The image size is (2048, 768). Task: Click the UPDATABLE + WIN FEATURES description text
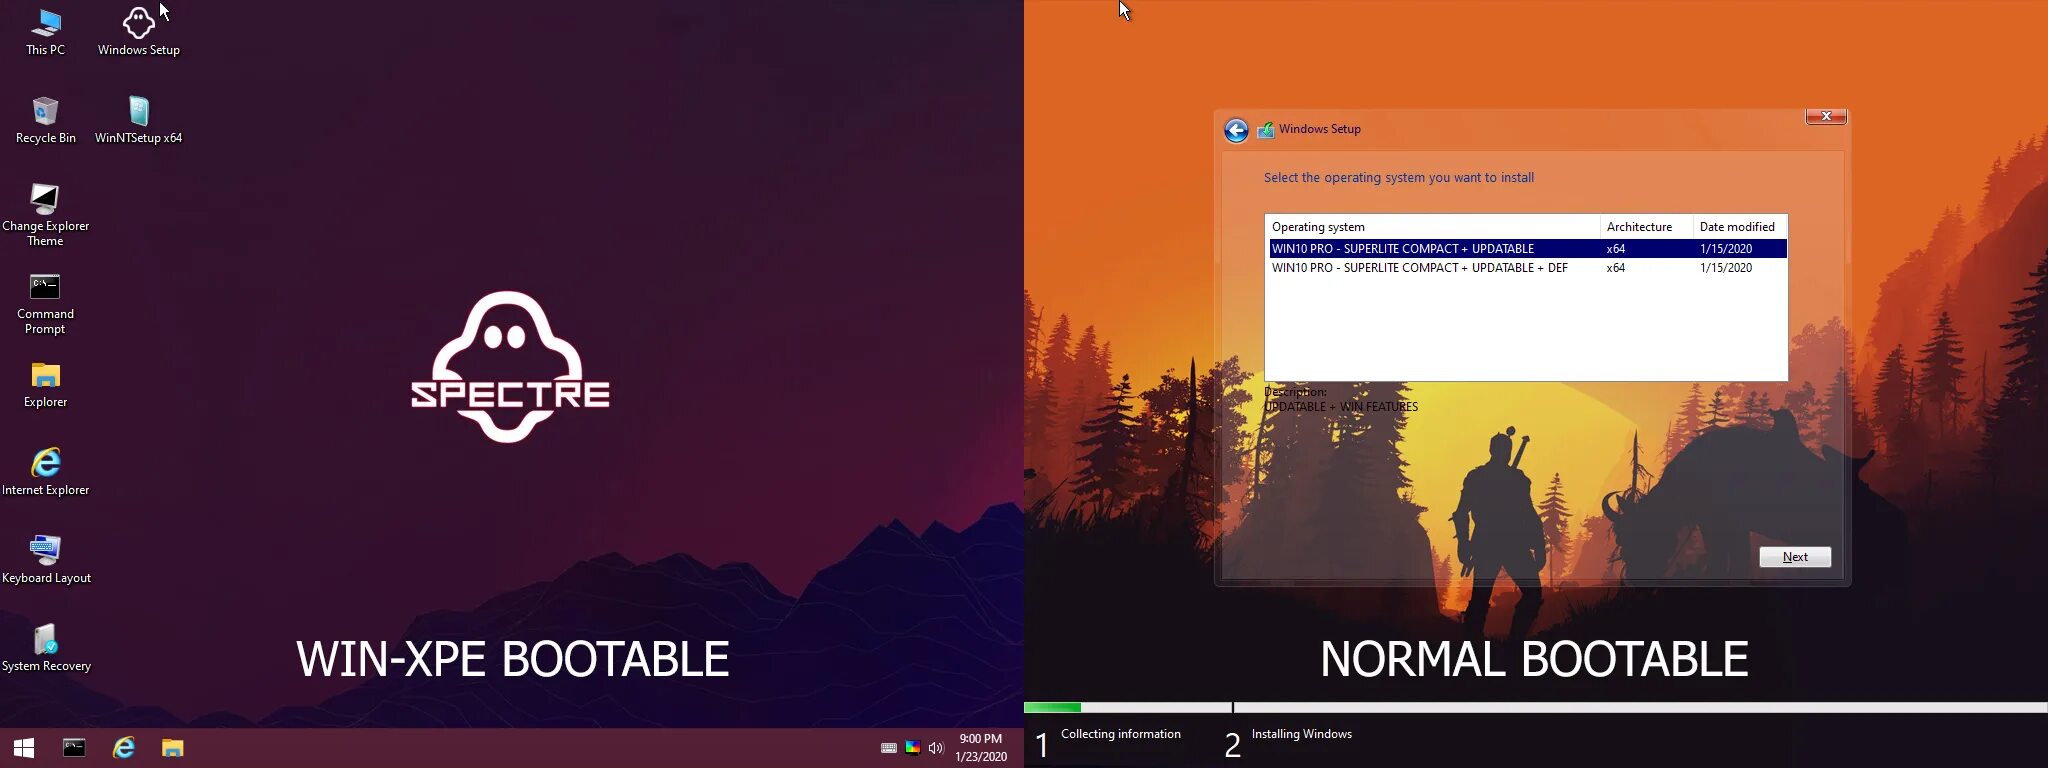[1341, 407]
